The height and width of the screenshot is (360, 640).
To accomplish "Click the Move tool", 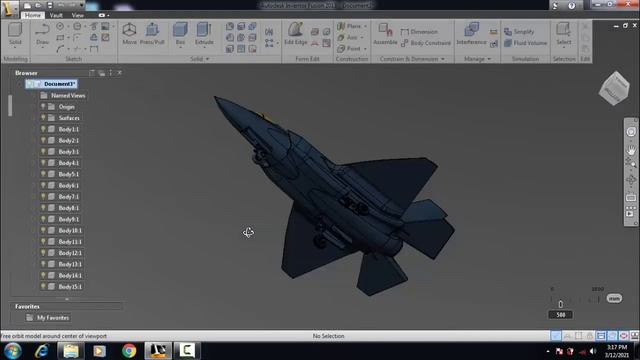I will (129, 34).
